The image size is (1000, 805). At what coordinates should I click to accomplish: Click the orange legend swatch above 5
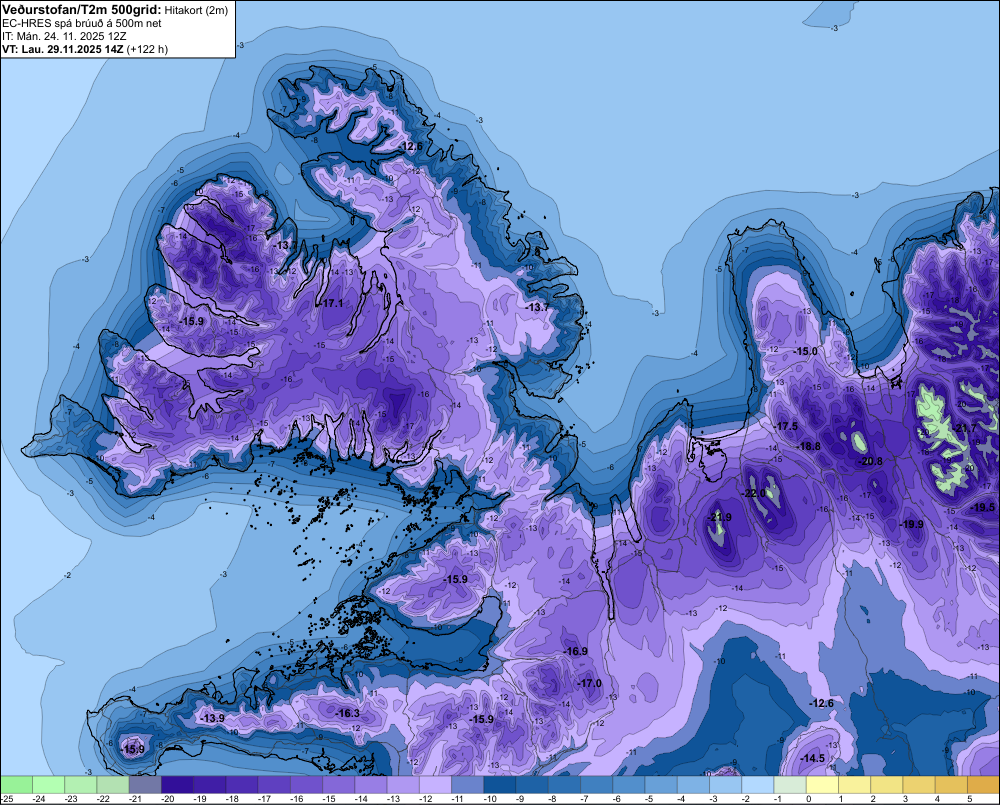[983, 785]
